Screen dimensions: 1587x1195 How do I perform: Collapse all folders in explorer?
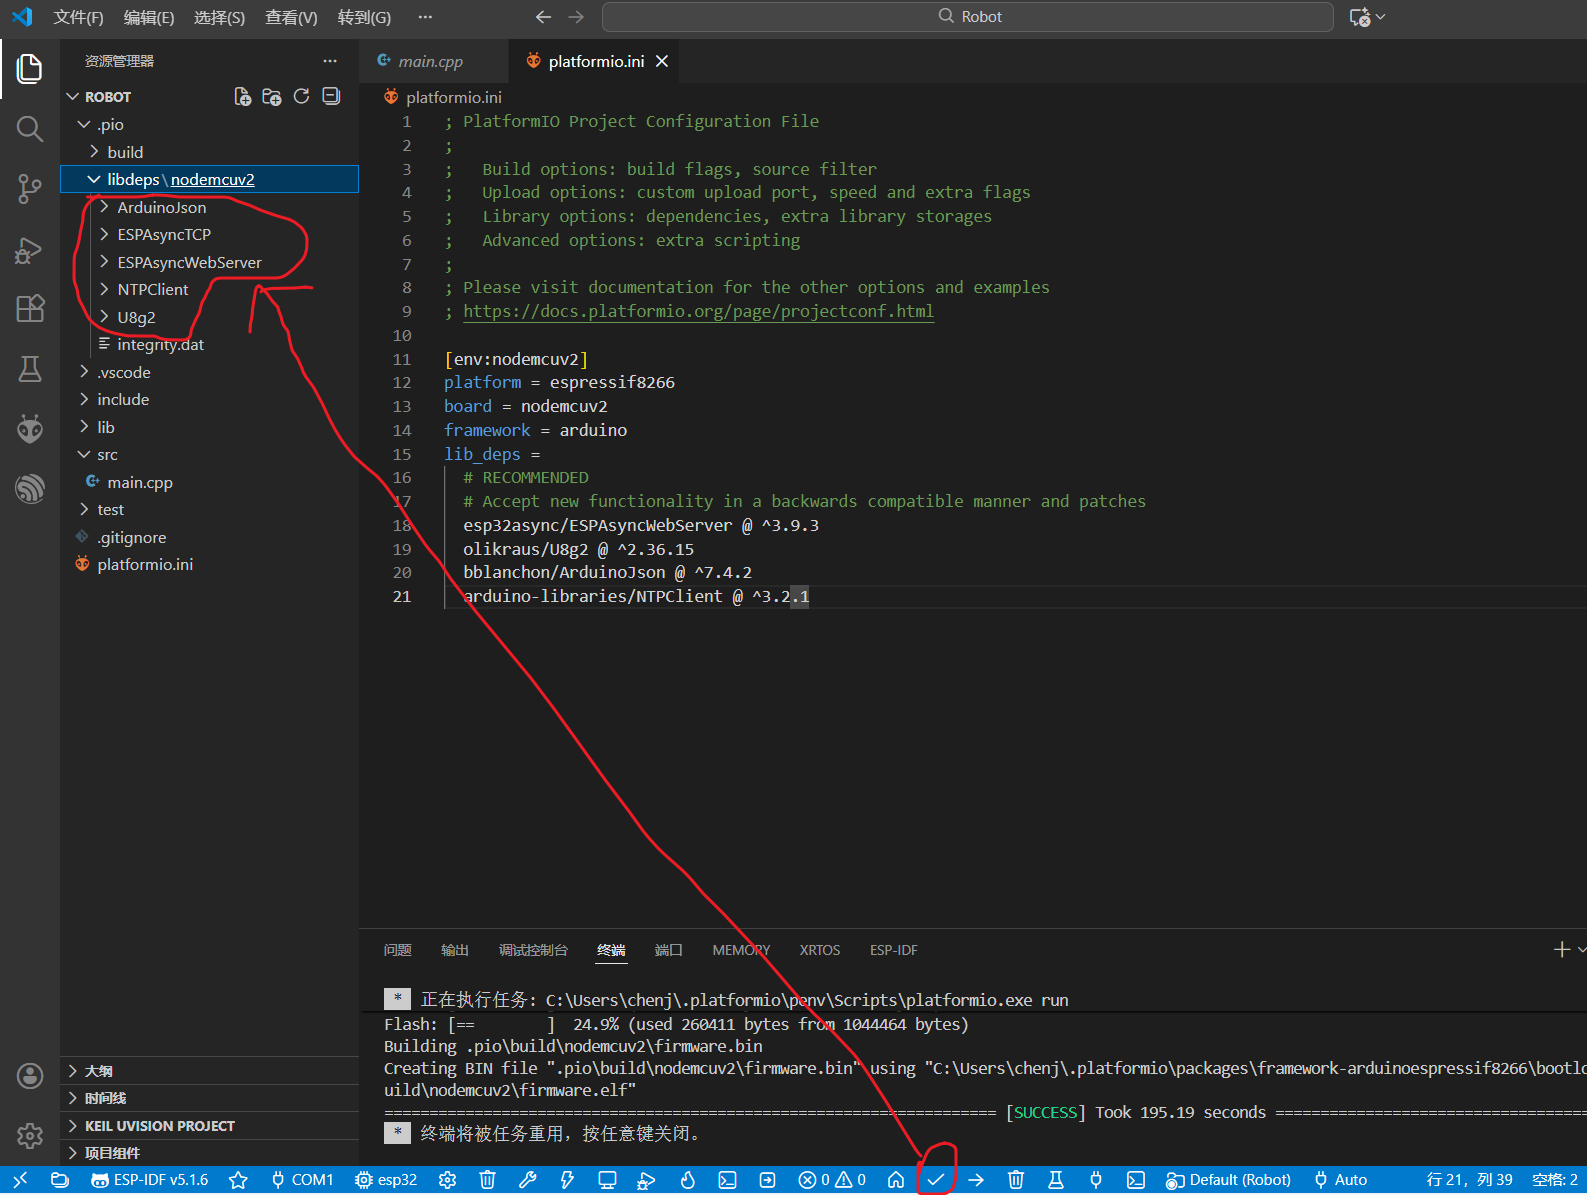(331, 97)
